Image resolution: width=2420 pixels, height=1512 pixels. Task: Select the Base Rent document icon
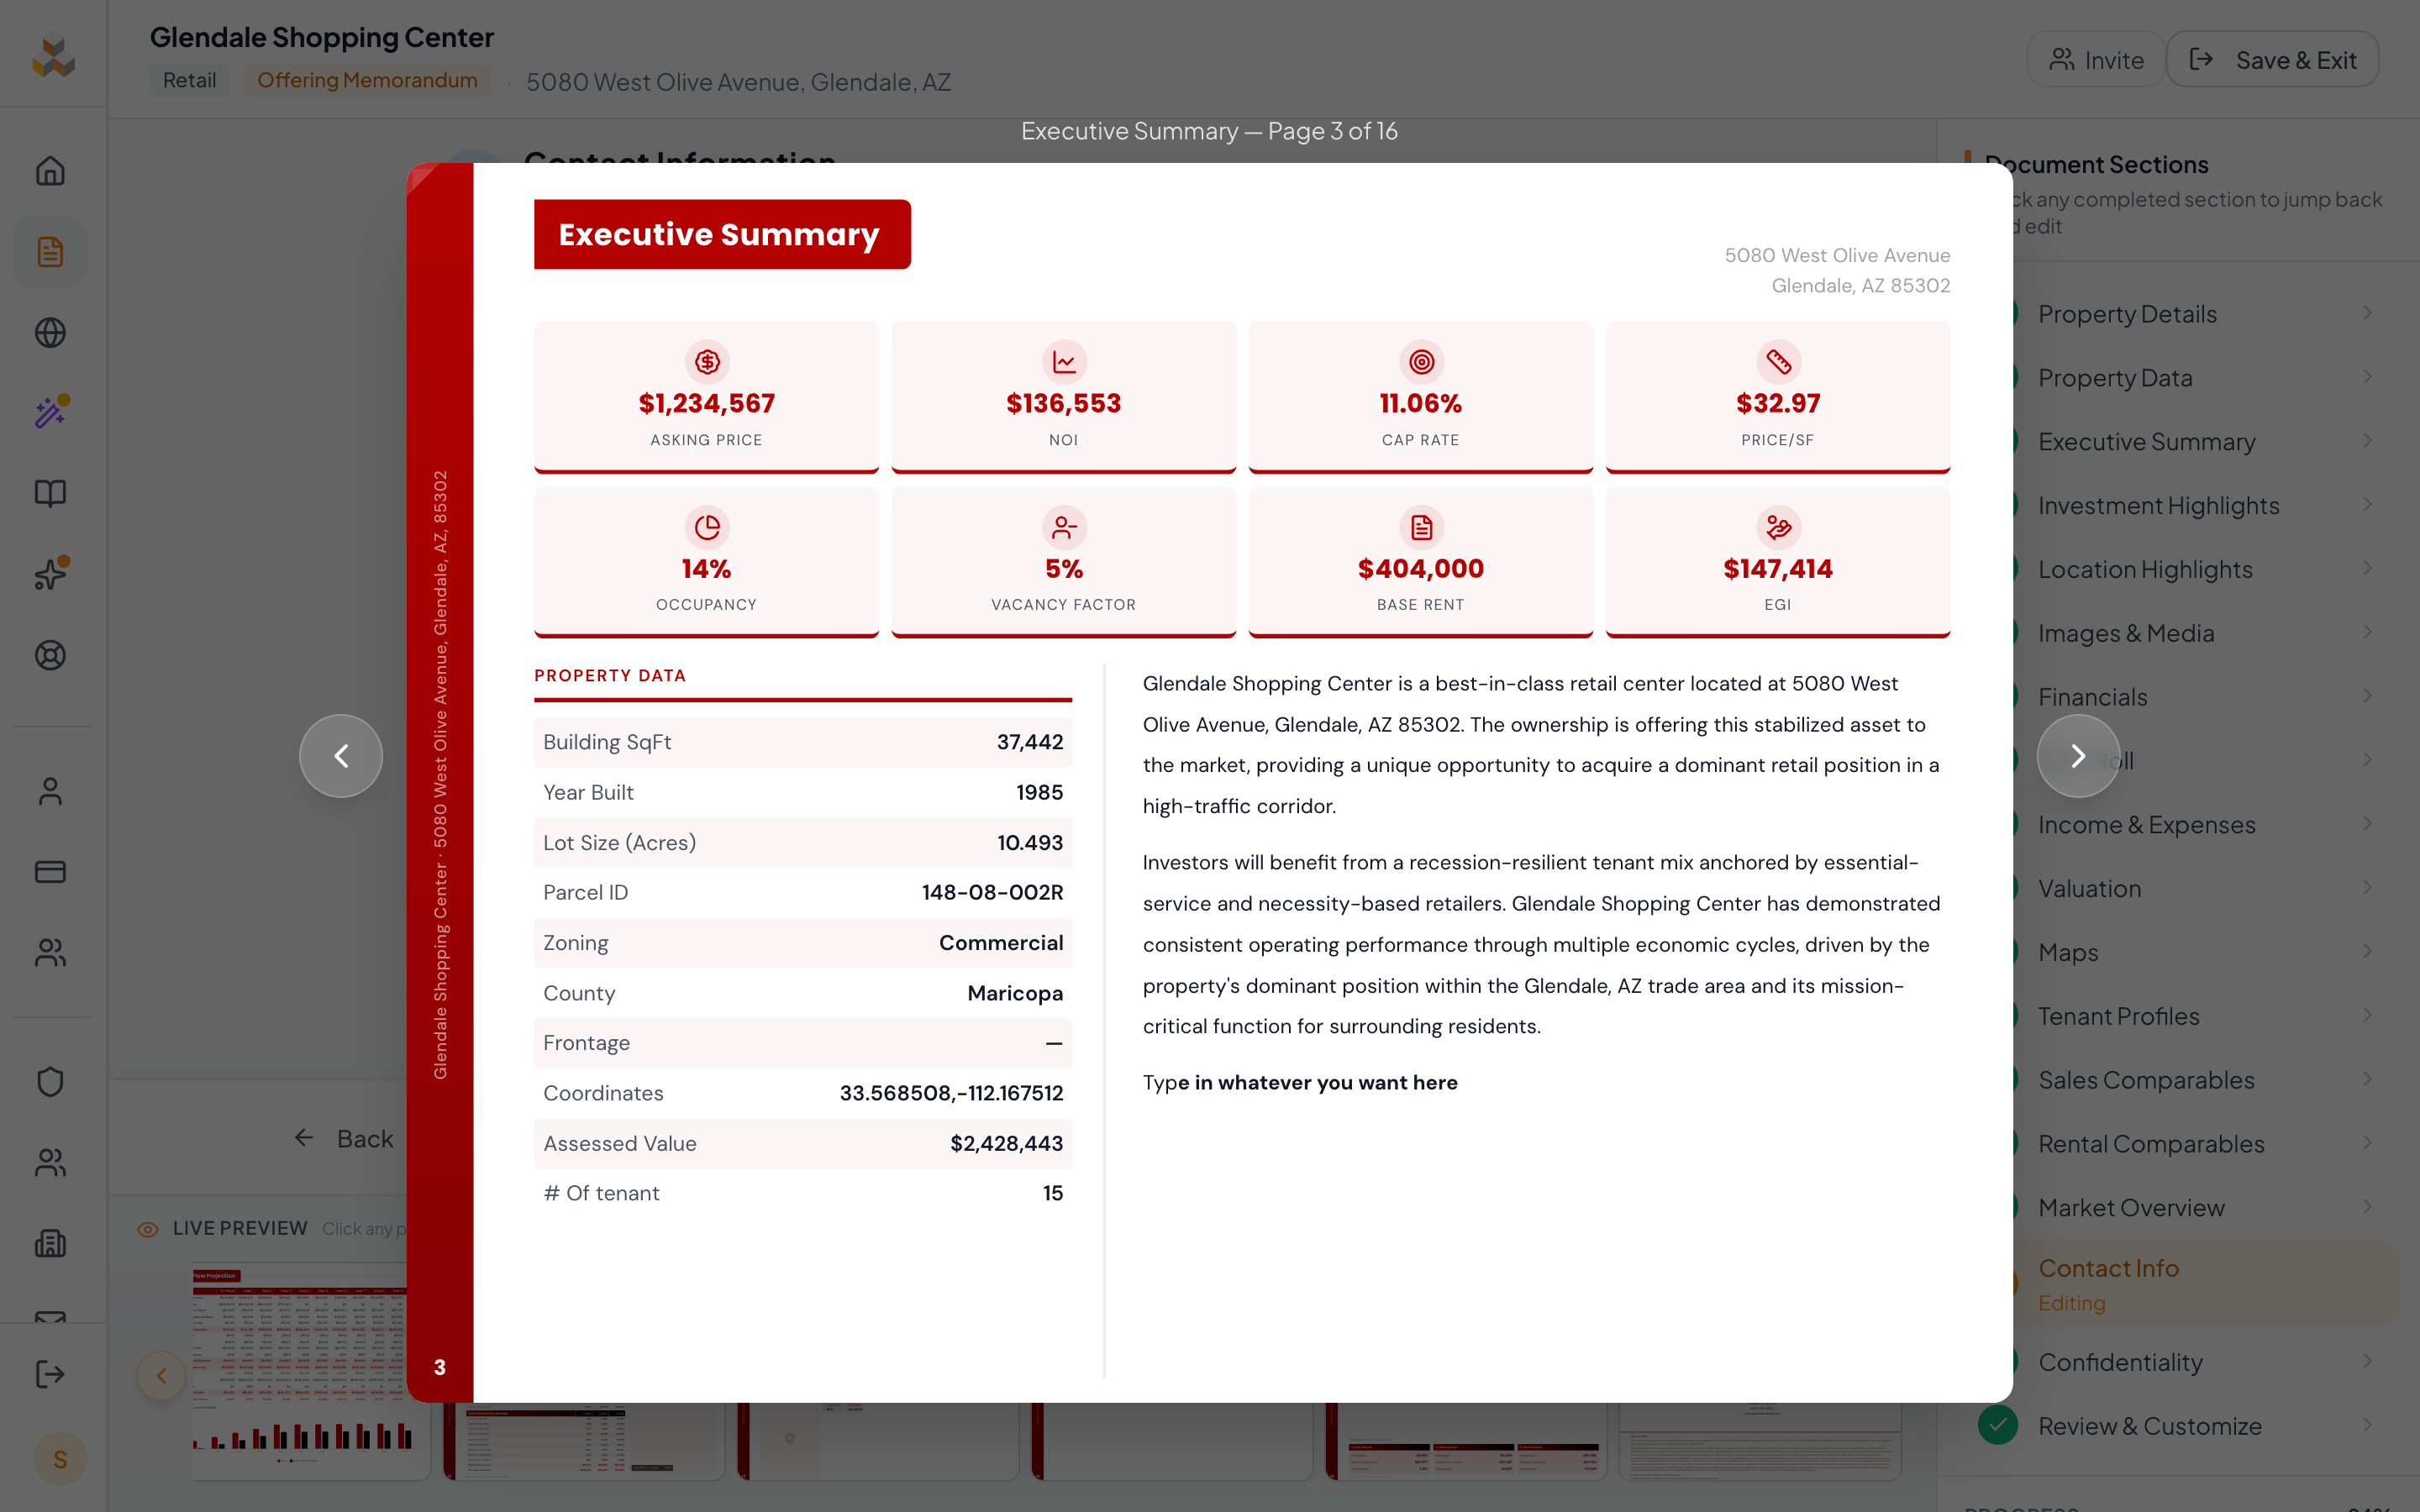tap(1421, 527)
